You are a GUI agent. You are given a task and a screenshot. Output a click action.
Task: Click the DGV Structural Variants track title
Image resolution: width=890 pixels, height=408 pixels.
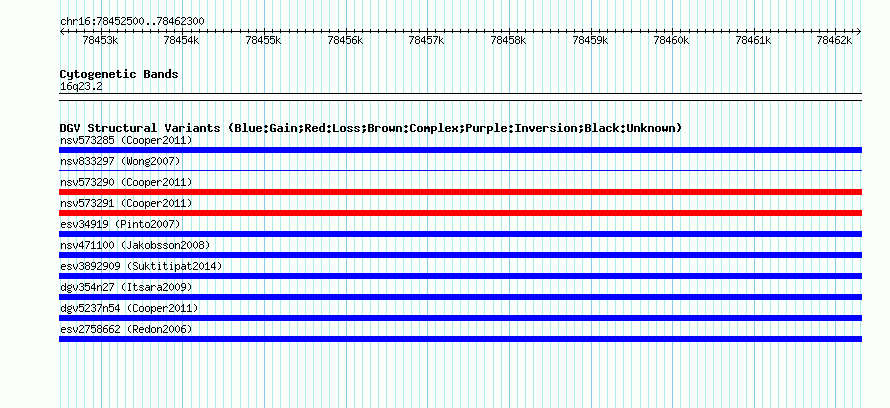click(371, 128)
